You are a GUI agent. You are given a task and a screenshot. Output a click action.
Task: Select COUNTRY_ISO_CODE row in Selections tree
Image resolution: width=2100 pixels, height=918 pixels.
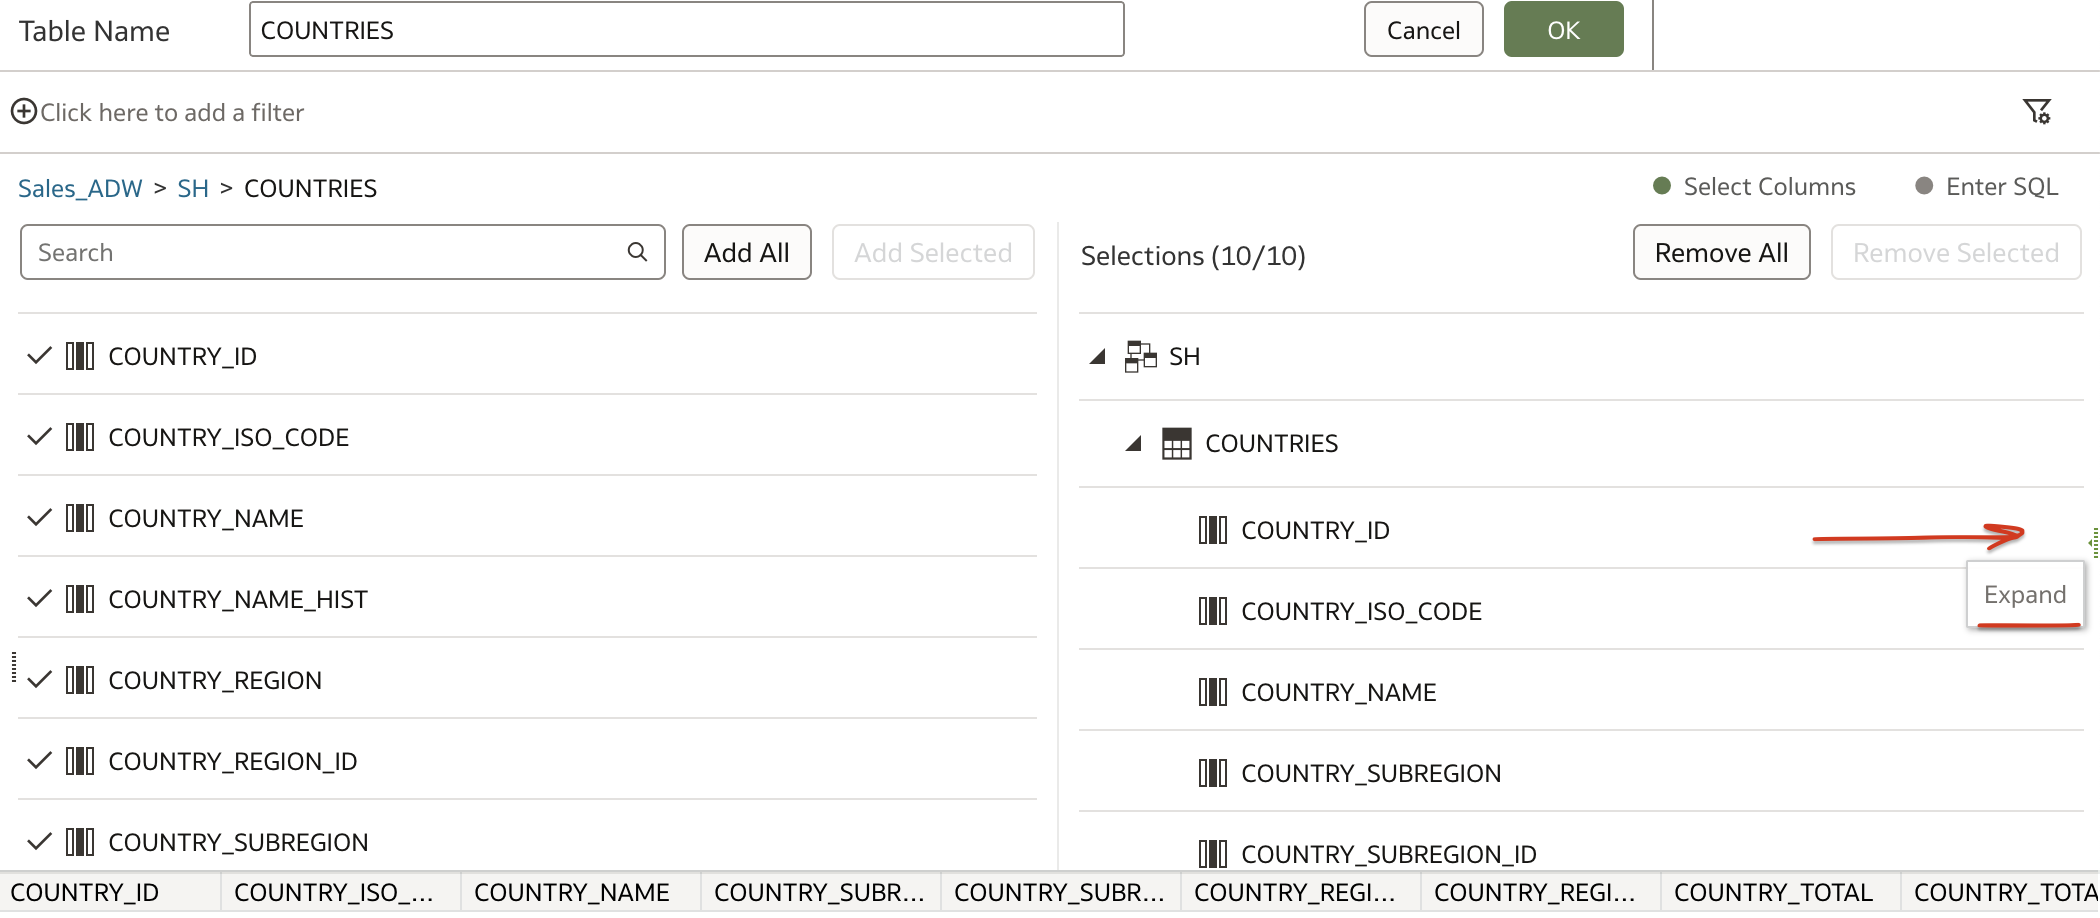(x=1581, y=611)
